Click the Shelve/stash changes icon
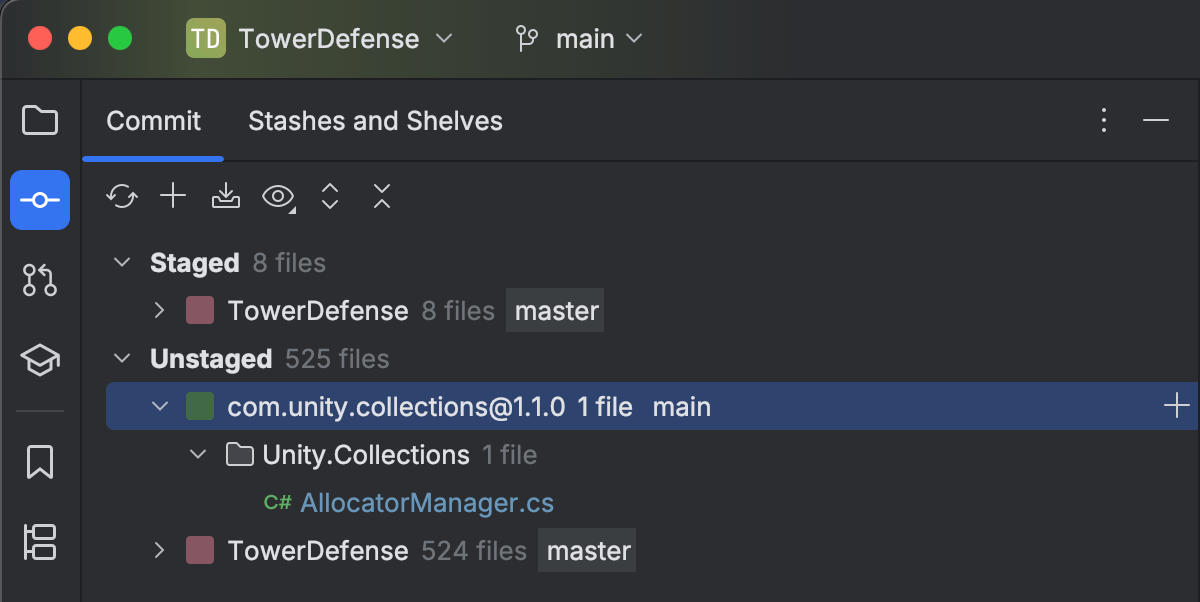The image size is (1200, 602). (226, 196)
